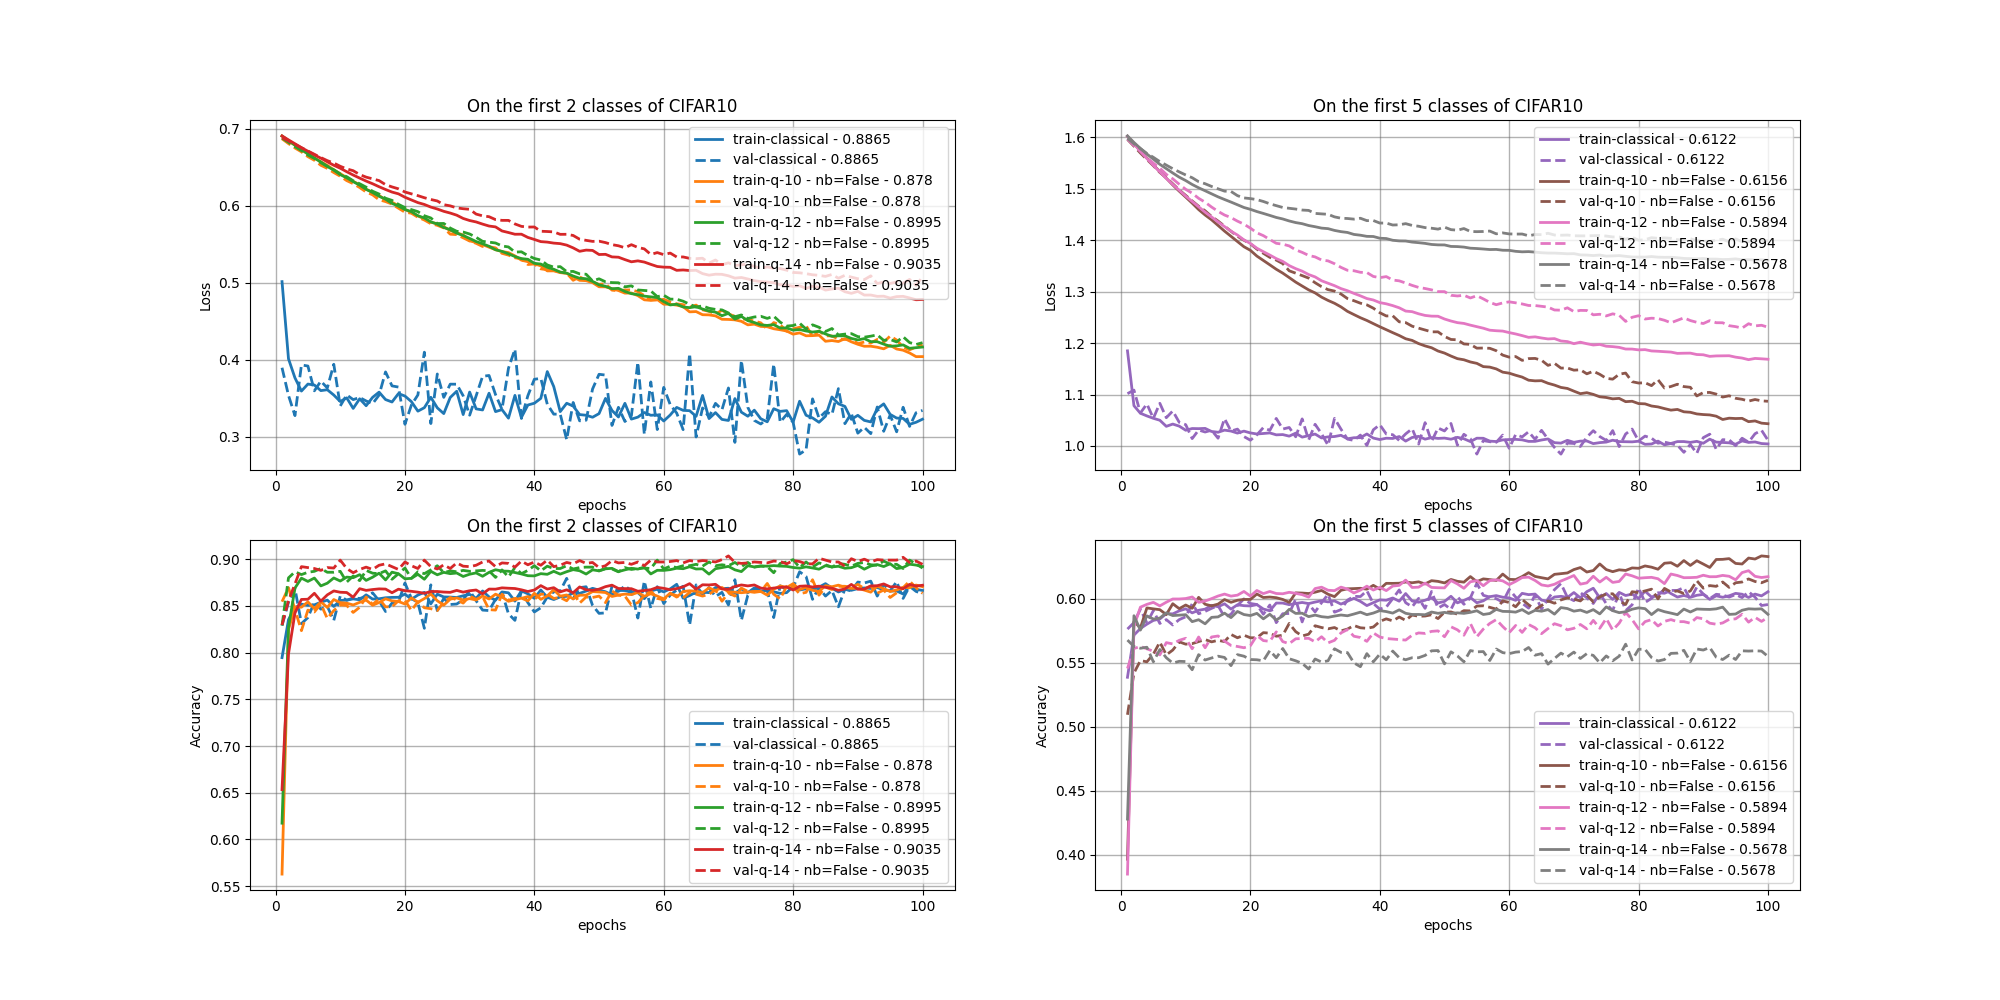The height and width of the screenshot is (1000, 2000).
Task: Click the epochs label under 5-class accuracy plot
Action: click(x=1447, y=925)
